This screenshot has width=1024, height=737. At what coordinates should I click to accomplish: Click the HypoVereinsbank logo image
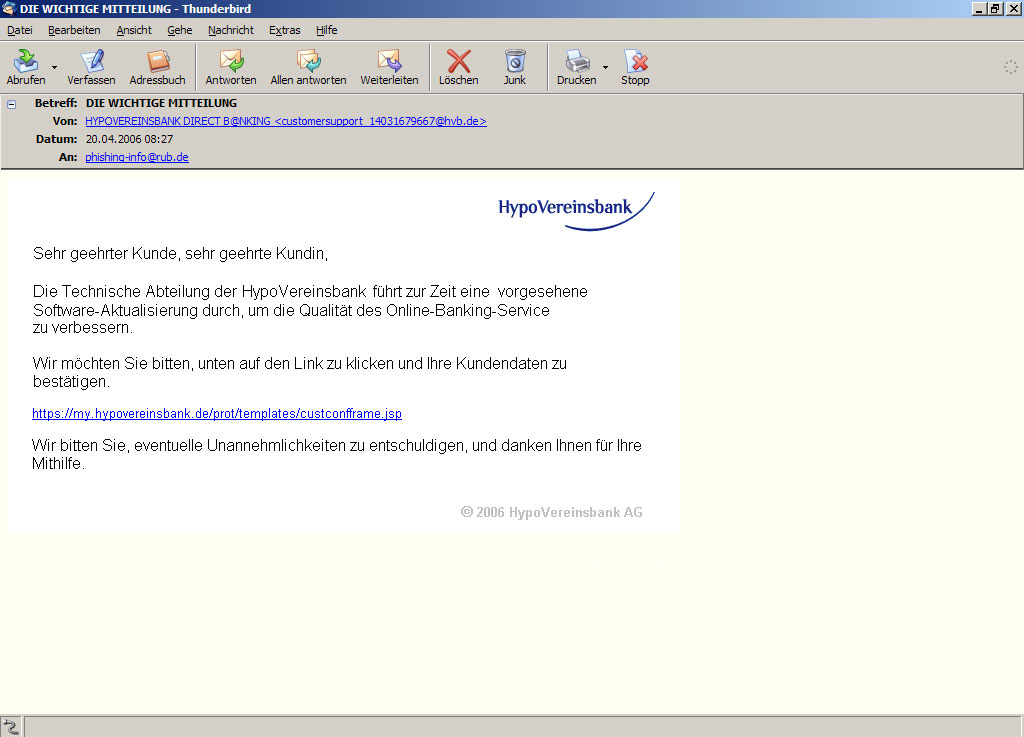tap(576, 211)
